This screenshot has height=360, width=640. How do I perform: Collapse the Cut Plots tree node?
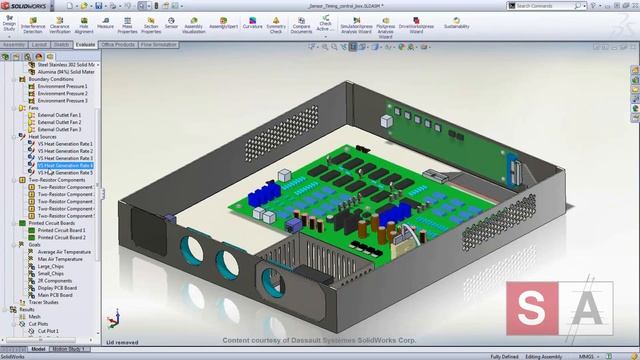coord(14,324)
